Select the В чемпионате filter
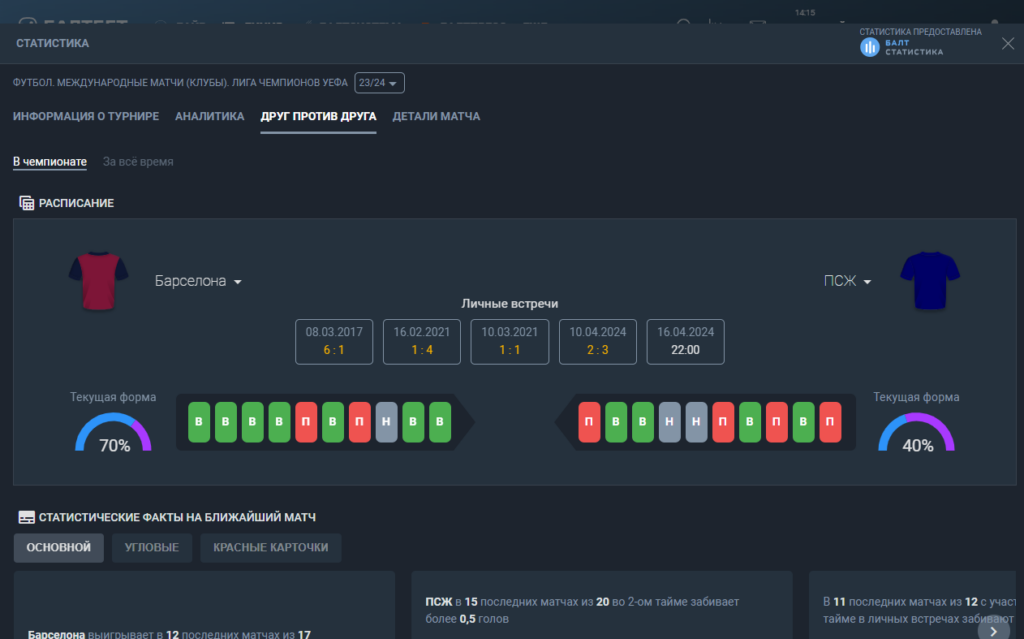The width and height of the screenshot is (1024, 639). (50, 161)
